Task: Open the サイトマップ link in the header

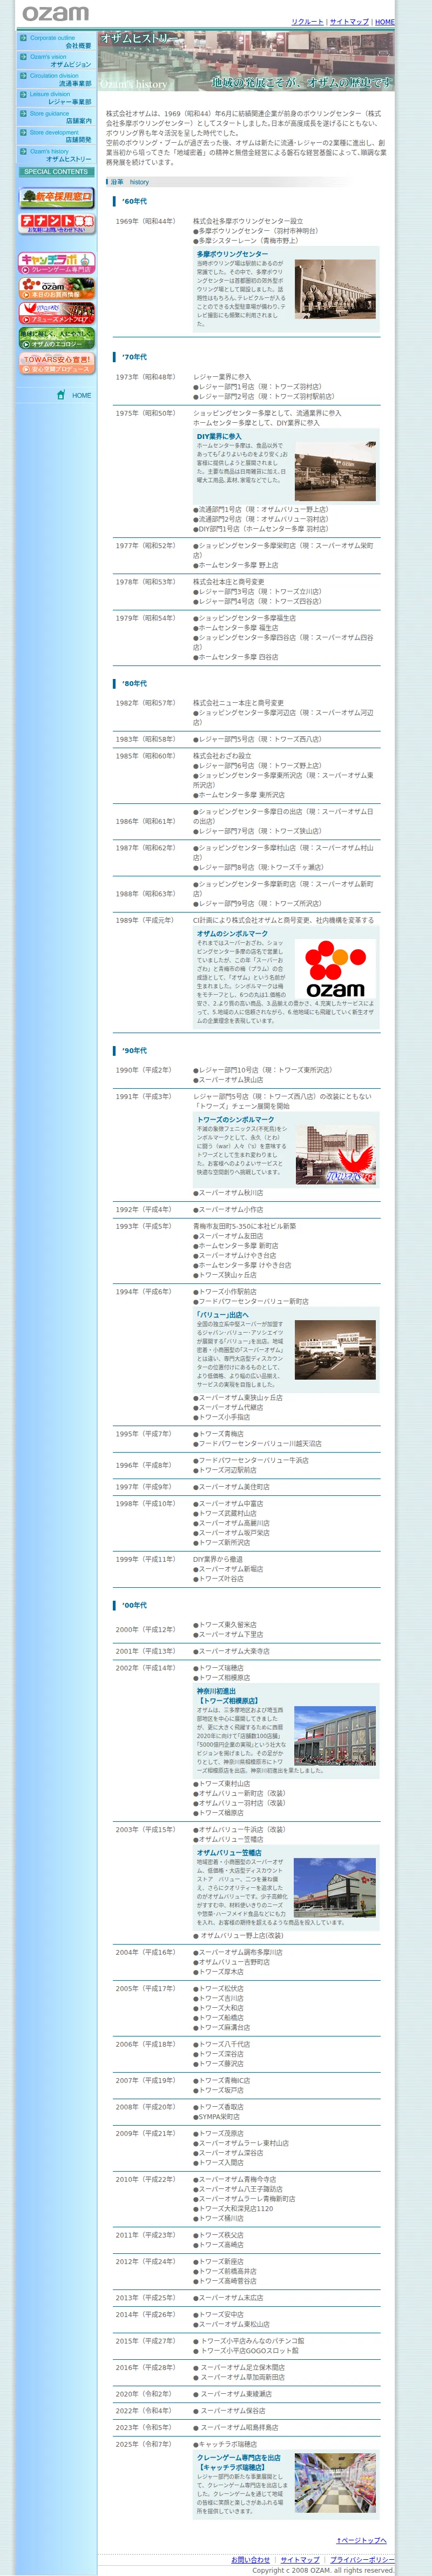Action: [x=349, y=22]
